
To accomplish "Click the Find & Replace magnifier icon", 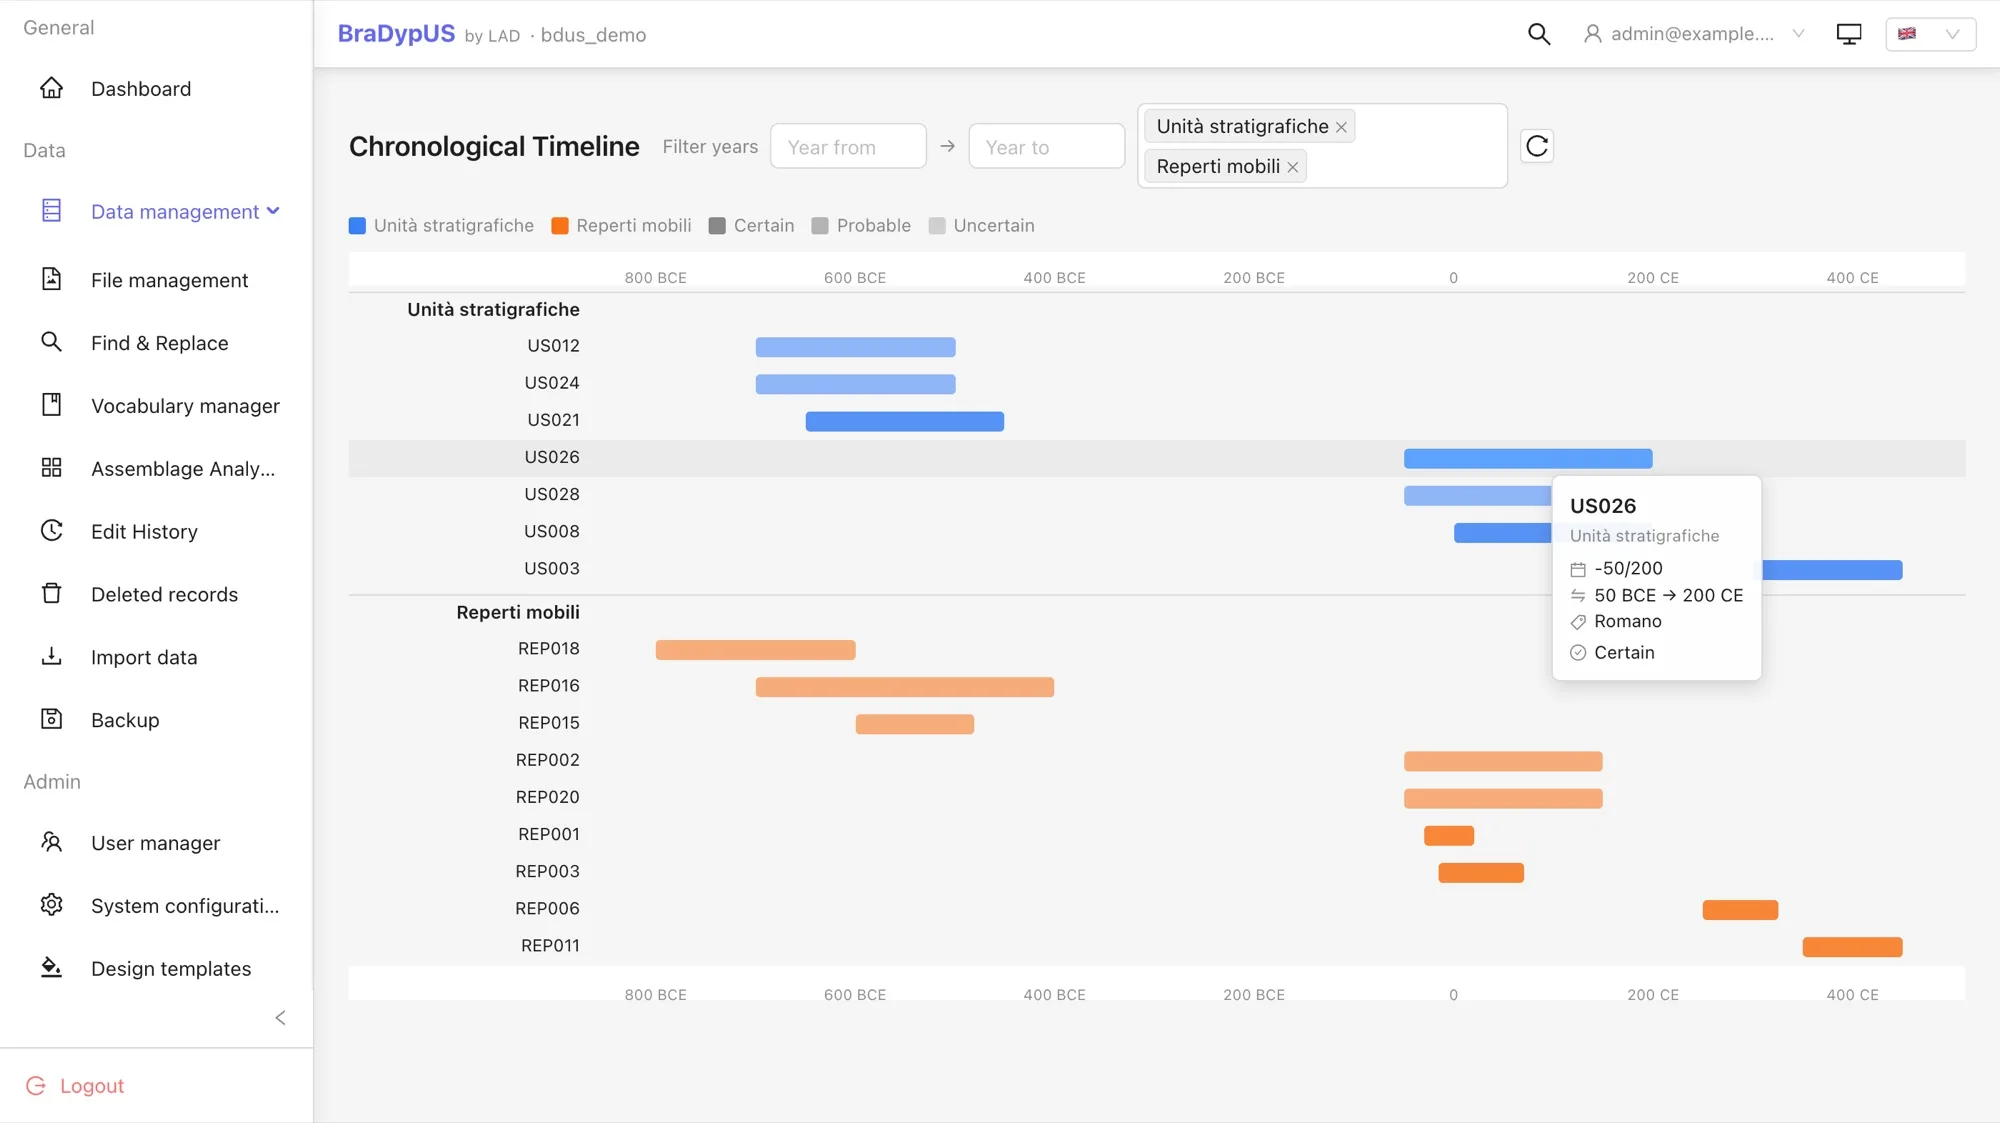I will [51, 342].
